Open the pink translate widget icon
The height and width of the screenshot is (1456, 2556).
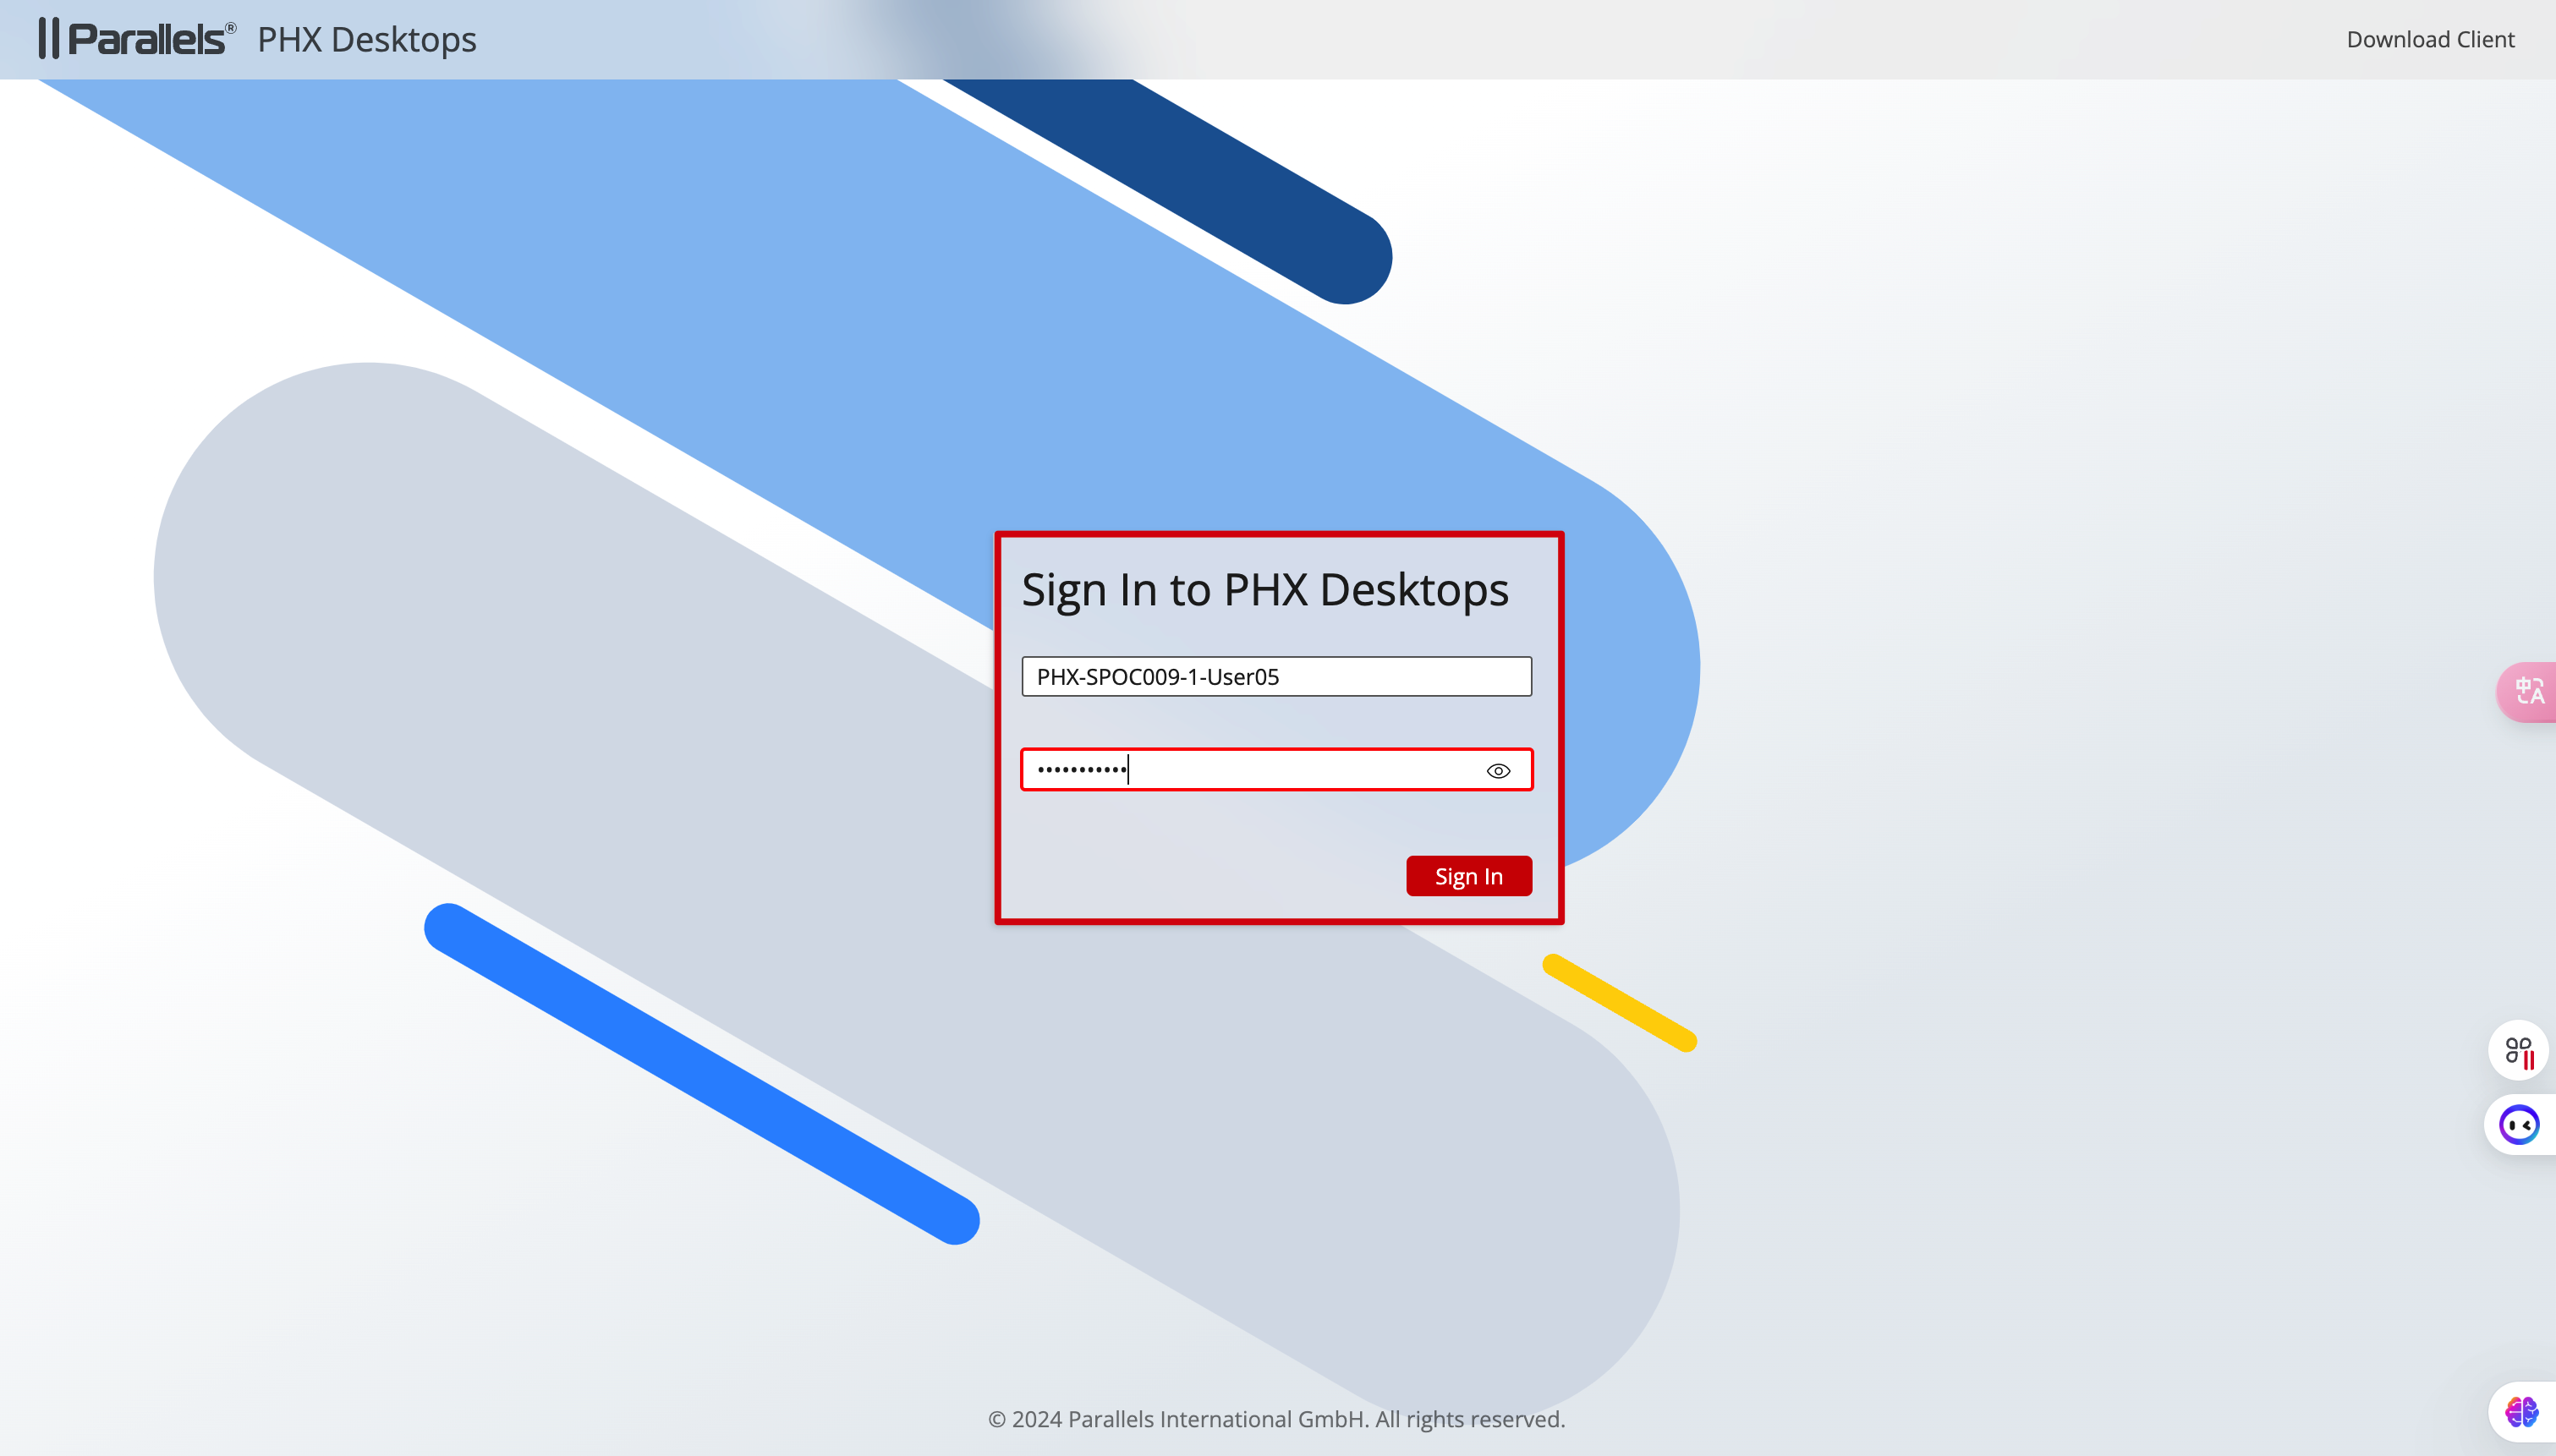point(2528,691)
